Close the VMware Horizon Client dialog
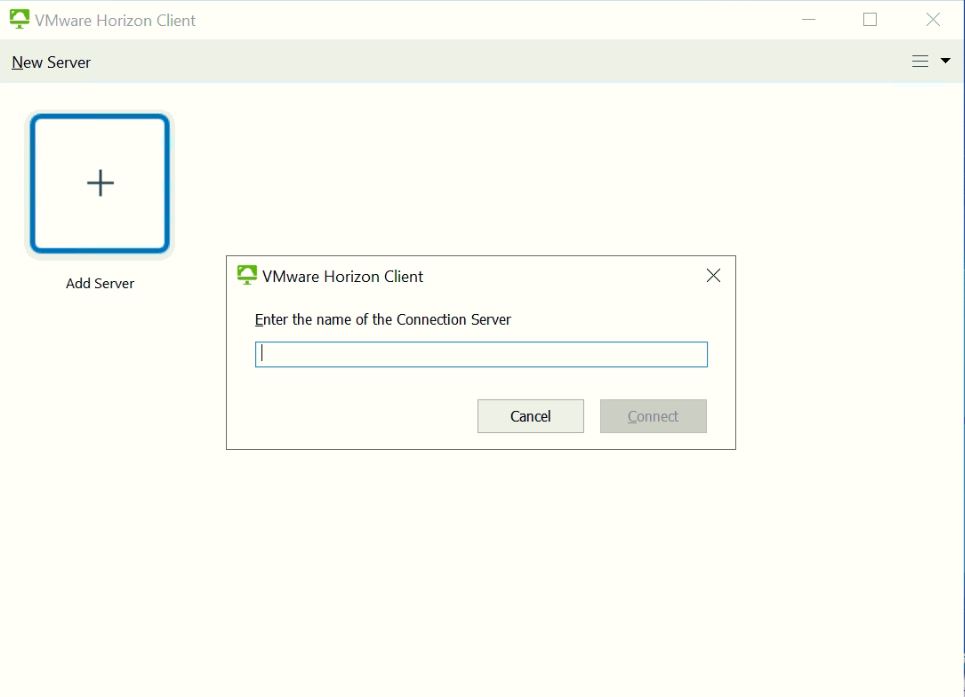The width and height of the screenshot is (965, 697). click(x=713, y=276)
